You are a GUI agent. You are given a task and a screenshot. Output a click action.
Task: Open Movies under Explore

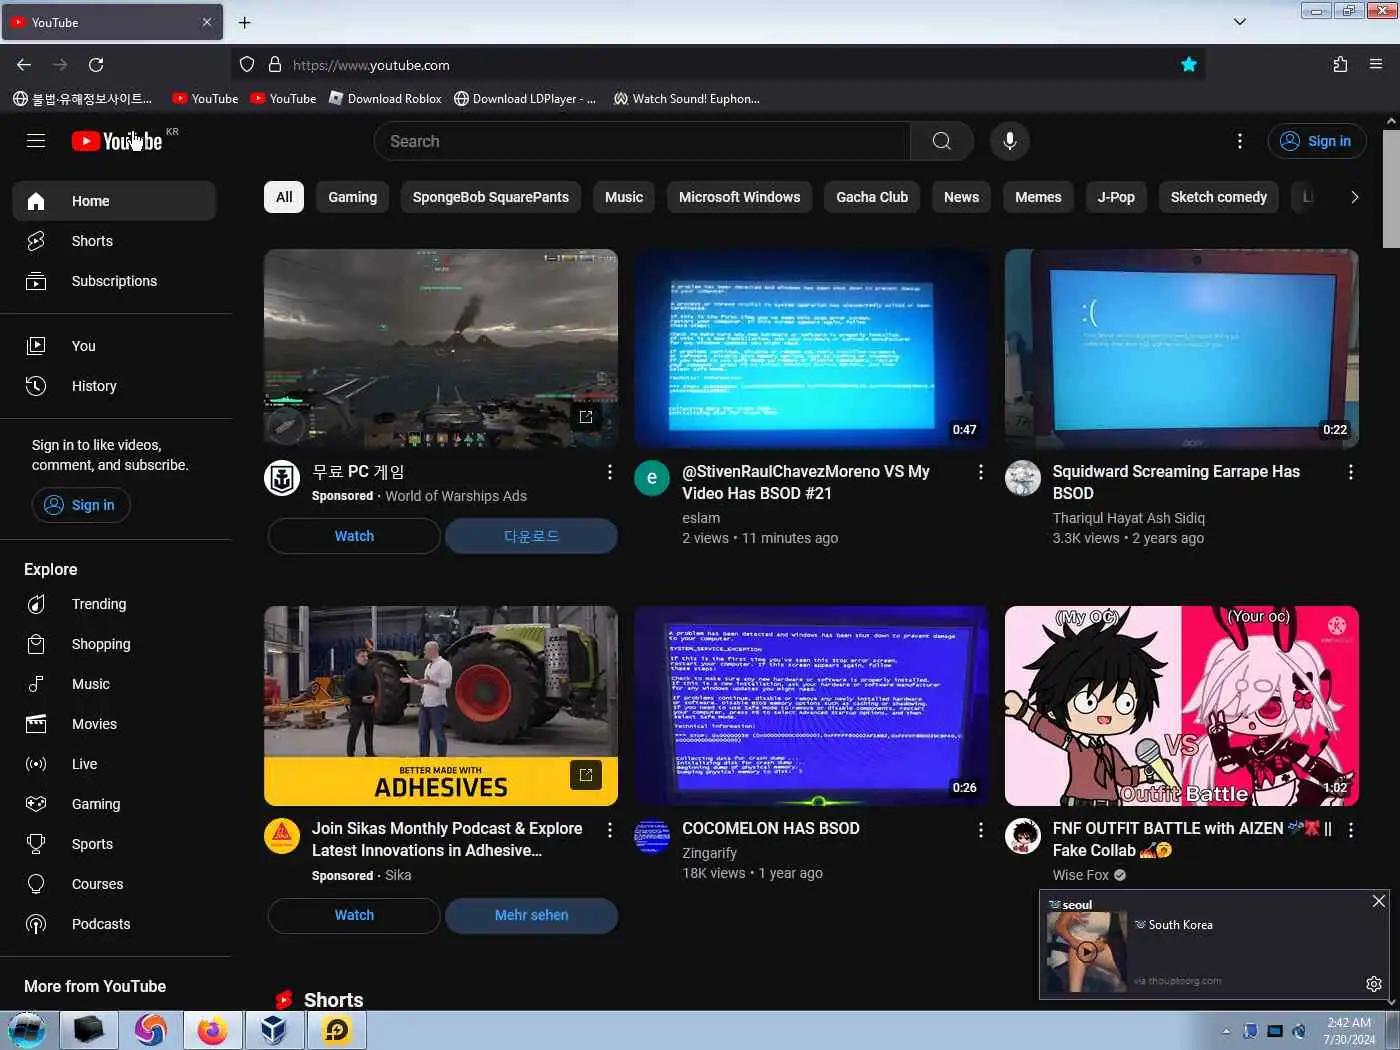click(x=114, y=724)
